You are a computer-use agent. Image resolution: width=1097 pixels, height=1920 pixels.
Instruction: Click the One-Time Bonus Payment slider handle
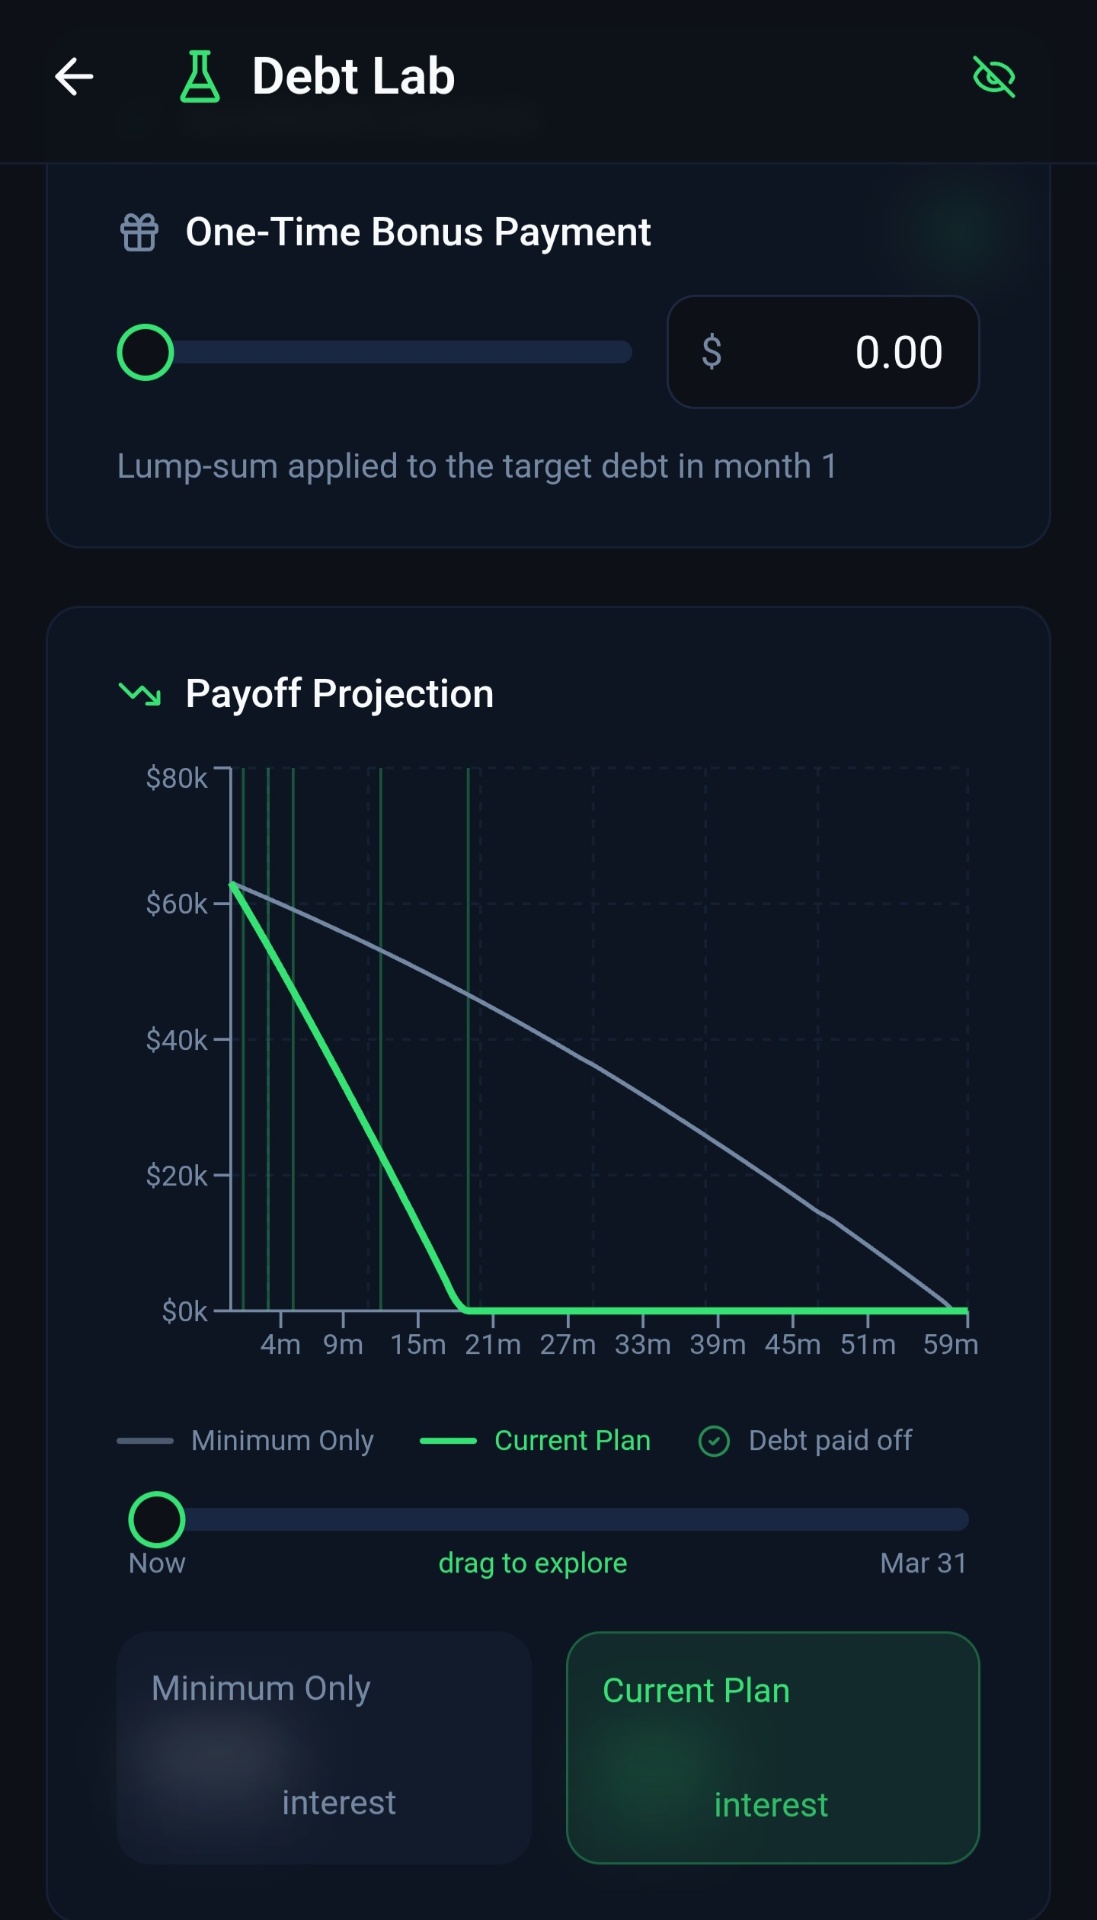click(145, 352)
